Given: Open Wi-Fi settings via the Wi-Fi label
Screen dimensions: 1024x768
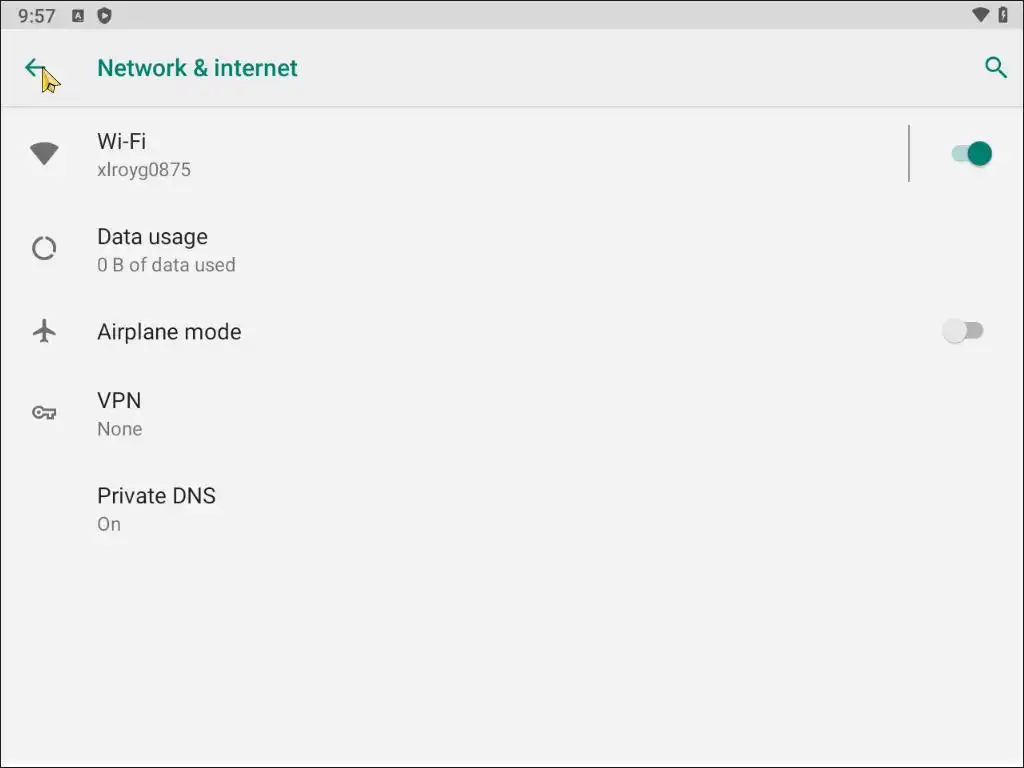Looking at the screenshot, I should (x=121, y=141).
